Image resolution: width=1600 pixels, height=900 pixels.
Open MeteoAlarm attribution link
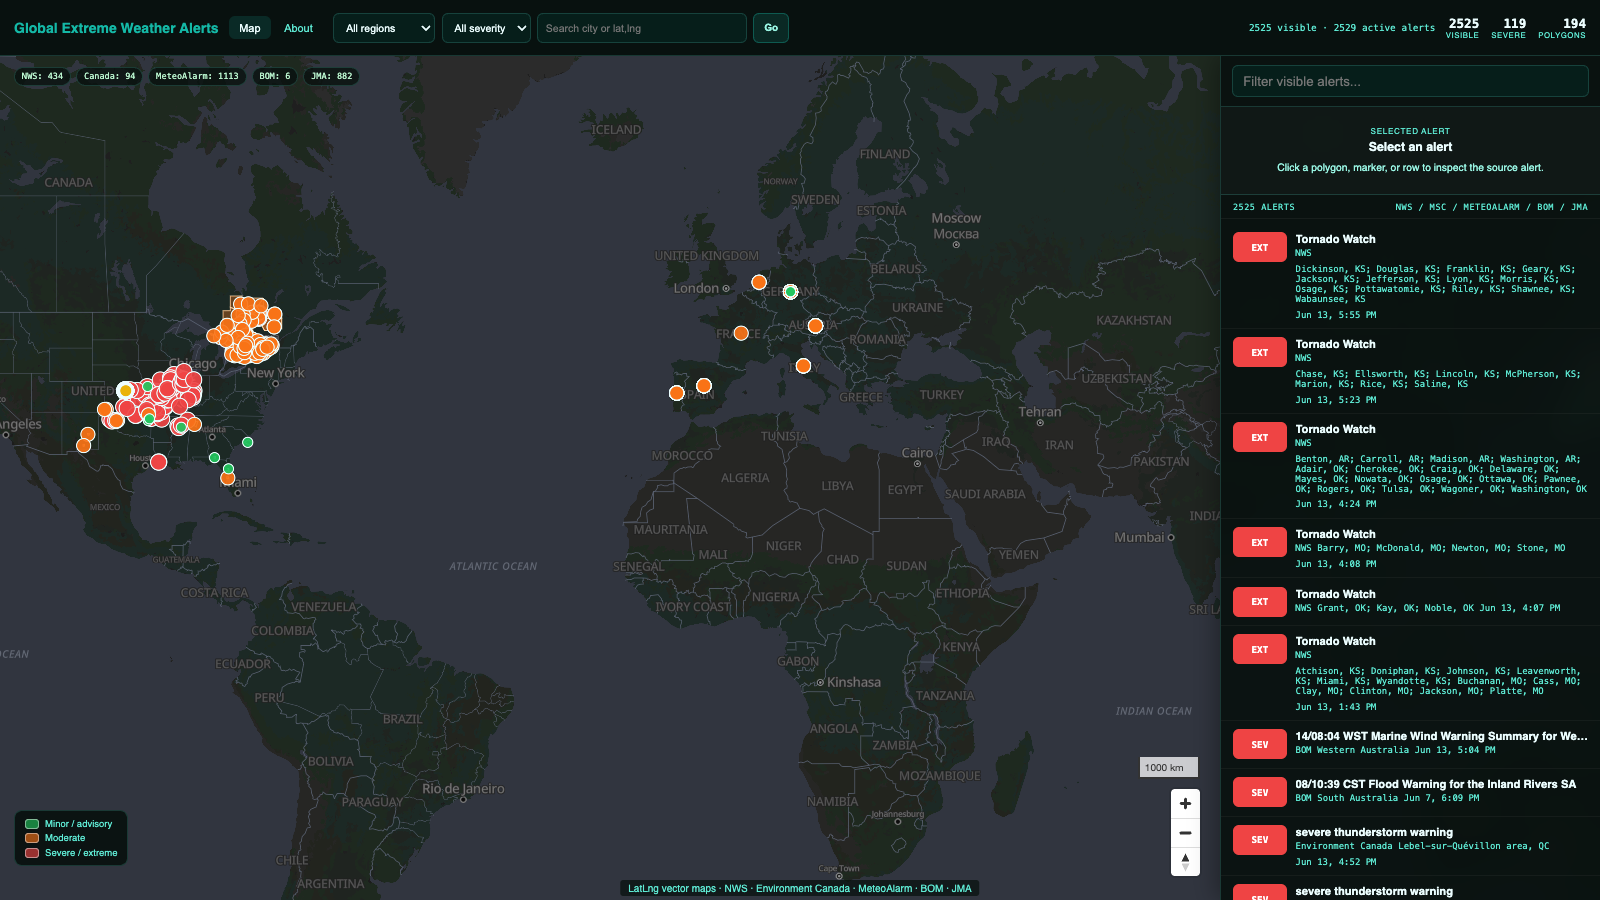click(x=885, y=888)
